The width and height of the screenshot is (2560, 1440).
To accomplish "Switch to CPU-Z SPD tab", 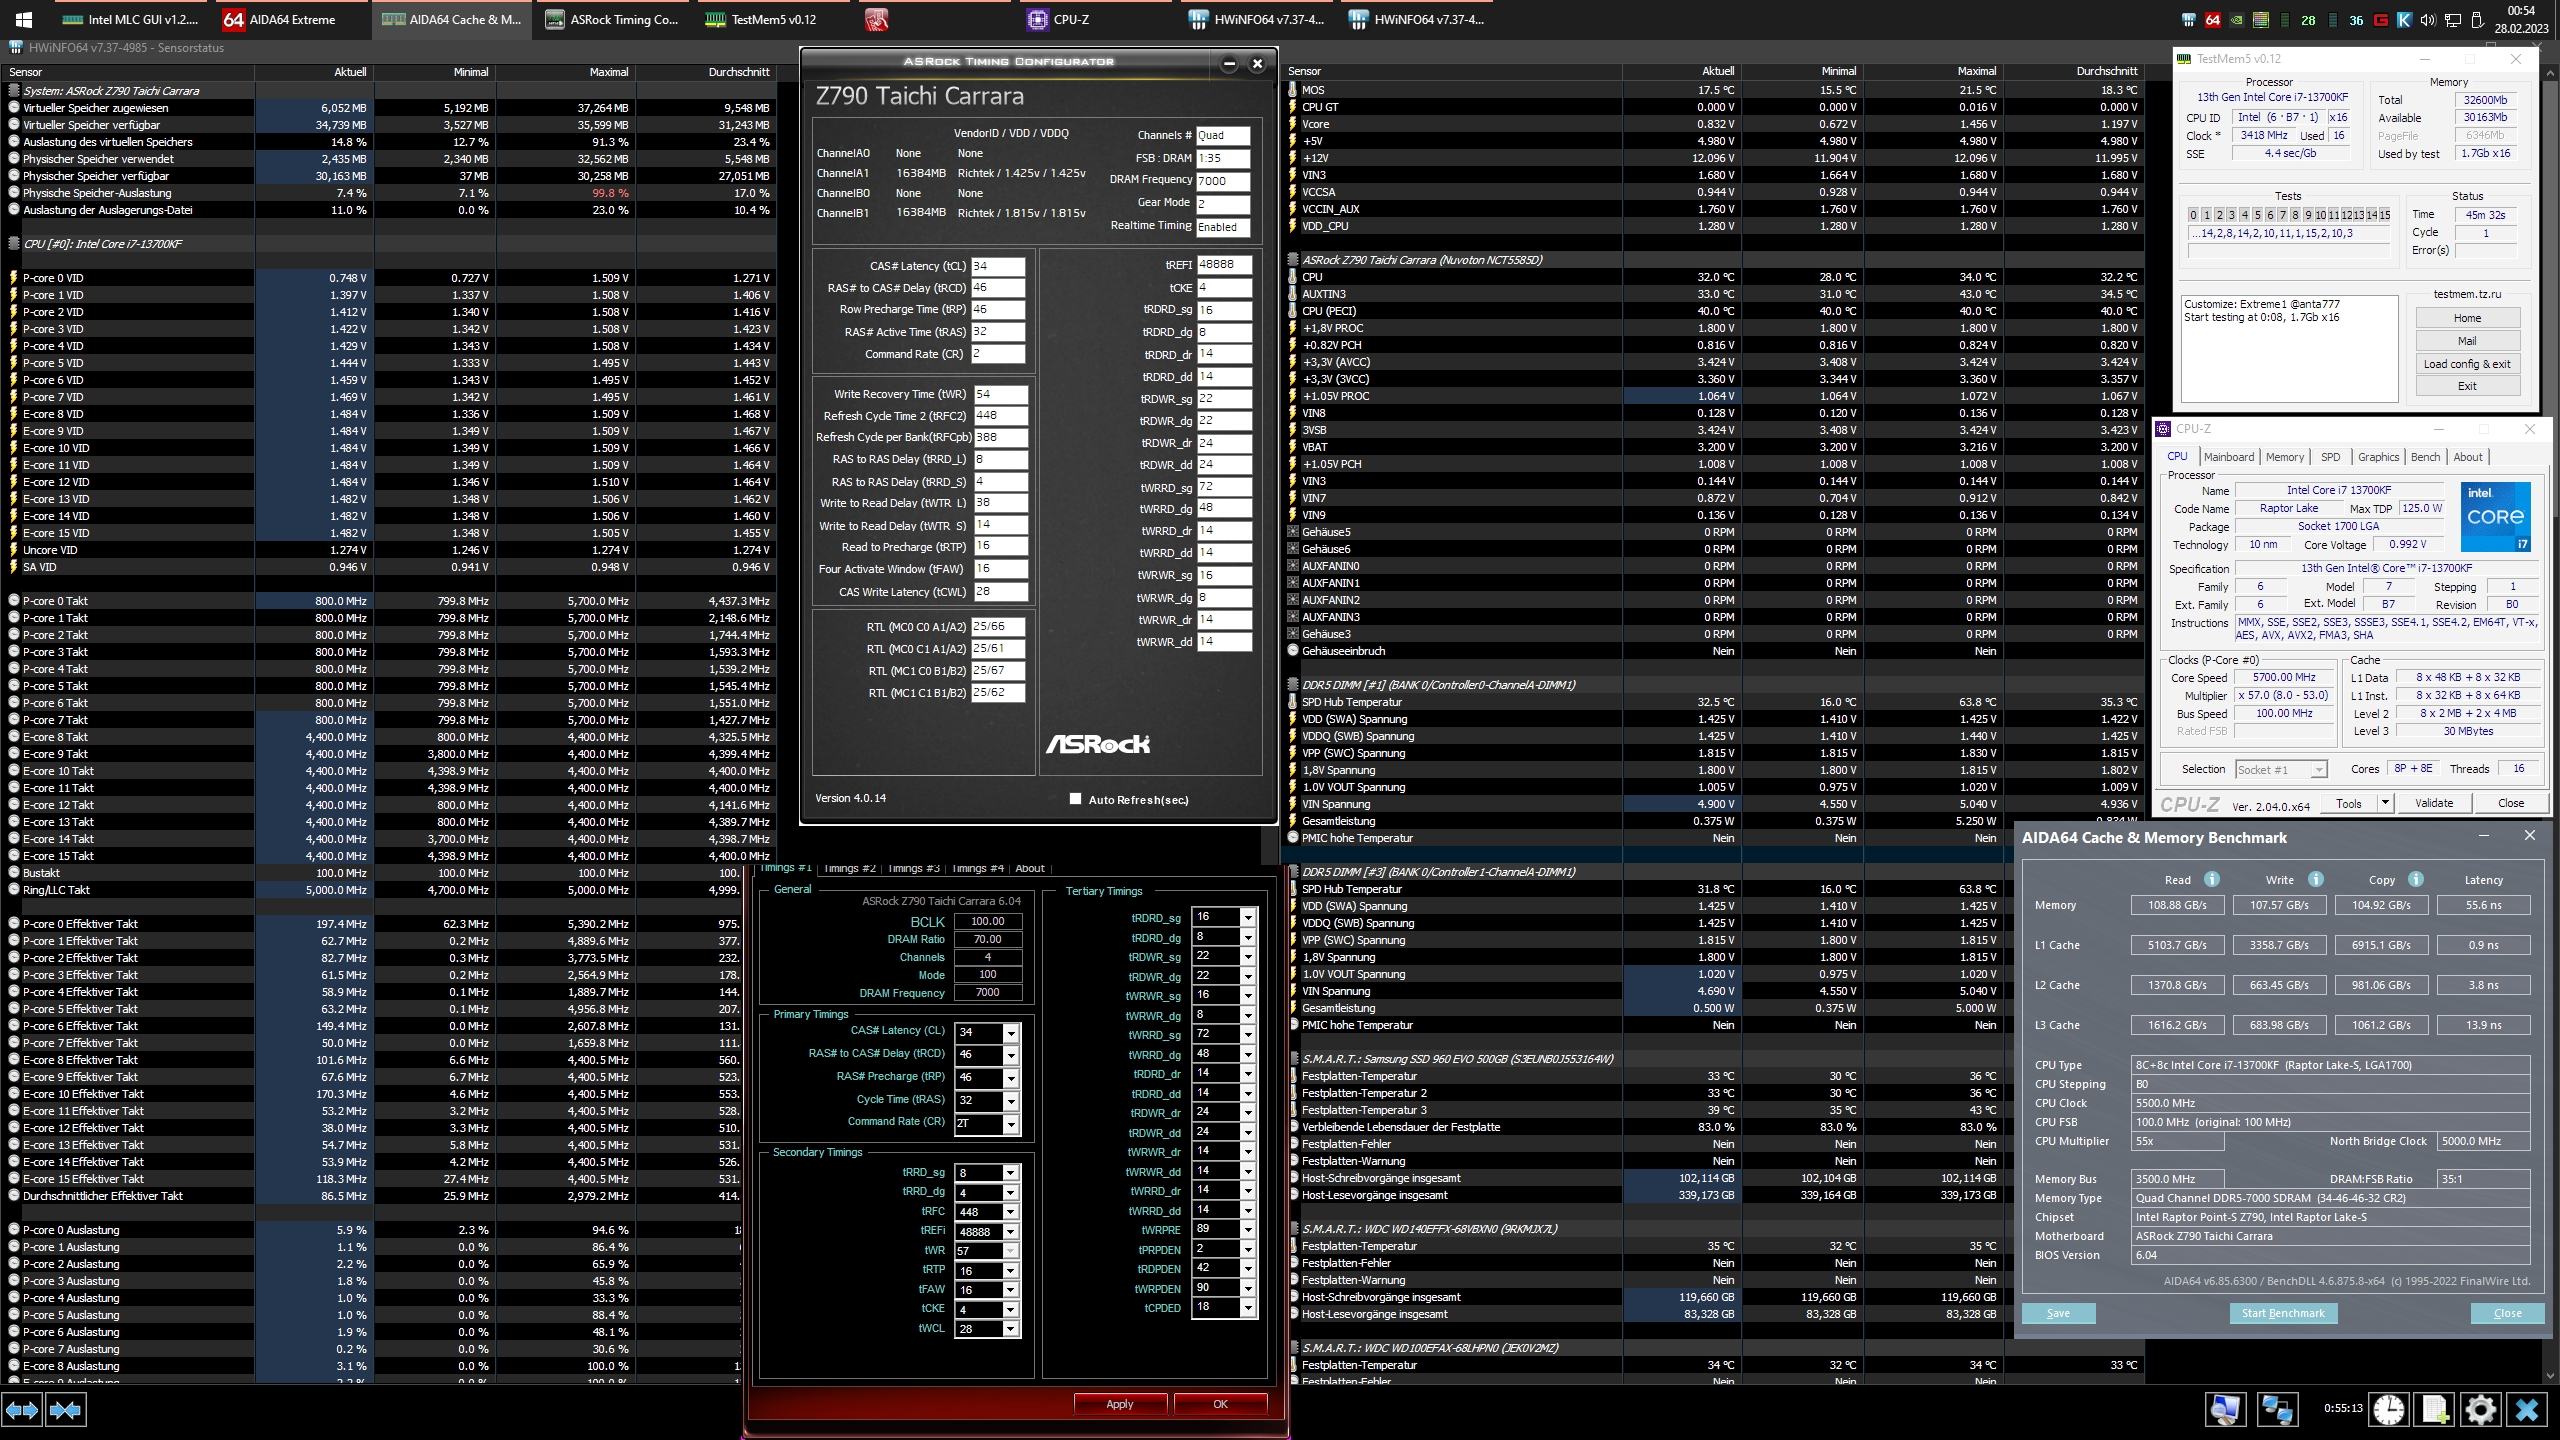I will [x=2330, y=457].
